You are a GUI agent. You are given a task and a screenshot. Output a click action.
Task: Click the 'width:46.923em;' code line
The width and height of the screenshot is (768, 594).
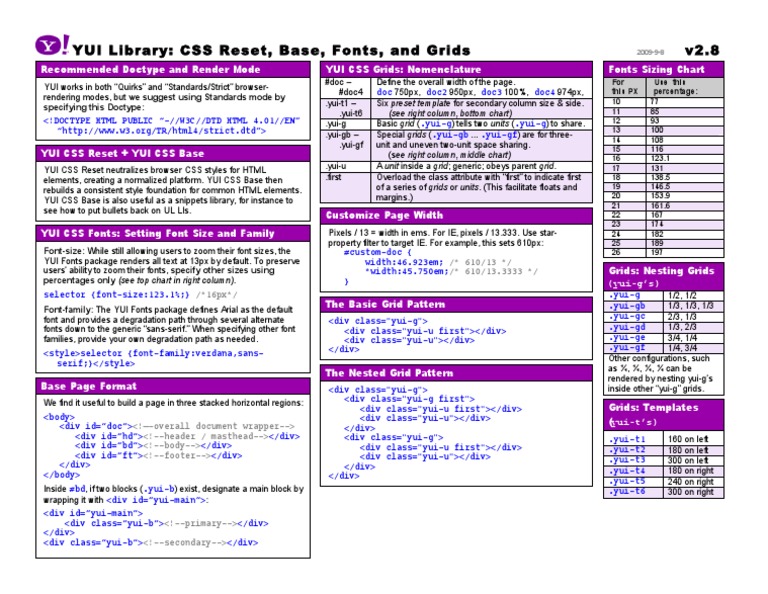tap(404, 262)
